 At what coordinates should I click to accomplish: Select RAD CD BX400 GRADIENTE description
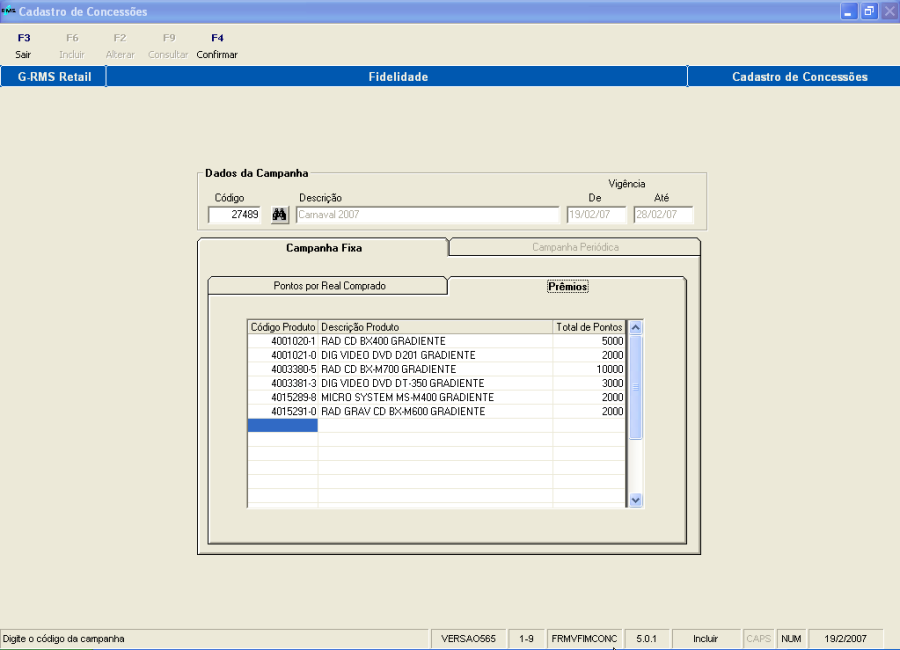pyautogui.click(x=383, y=341)
